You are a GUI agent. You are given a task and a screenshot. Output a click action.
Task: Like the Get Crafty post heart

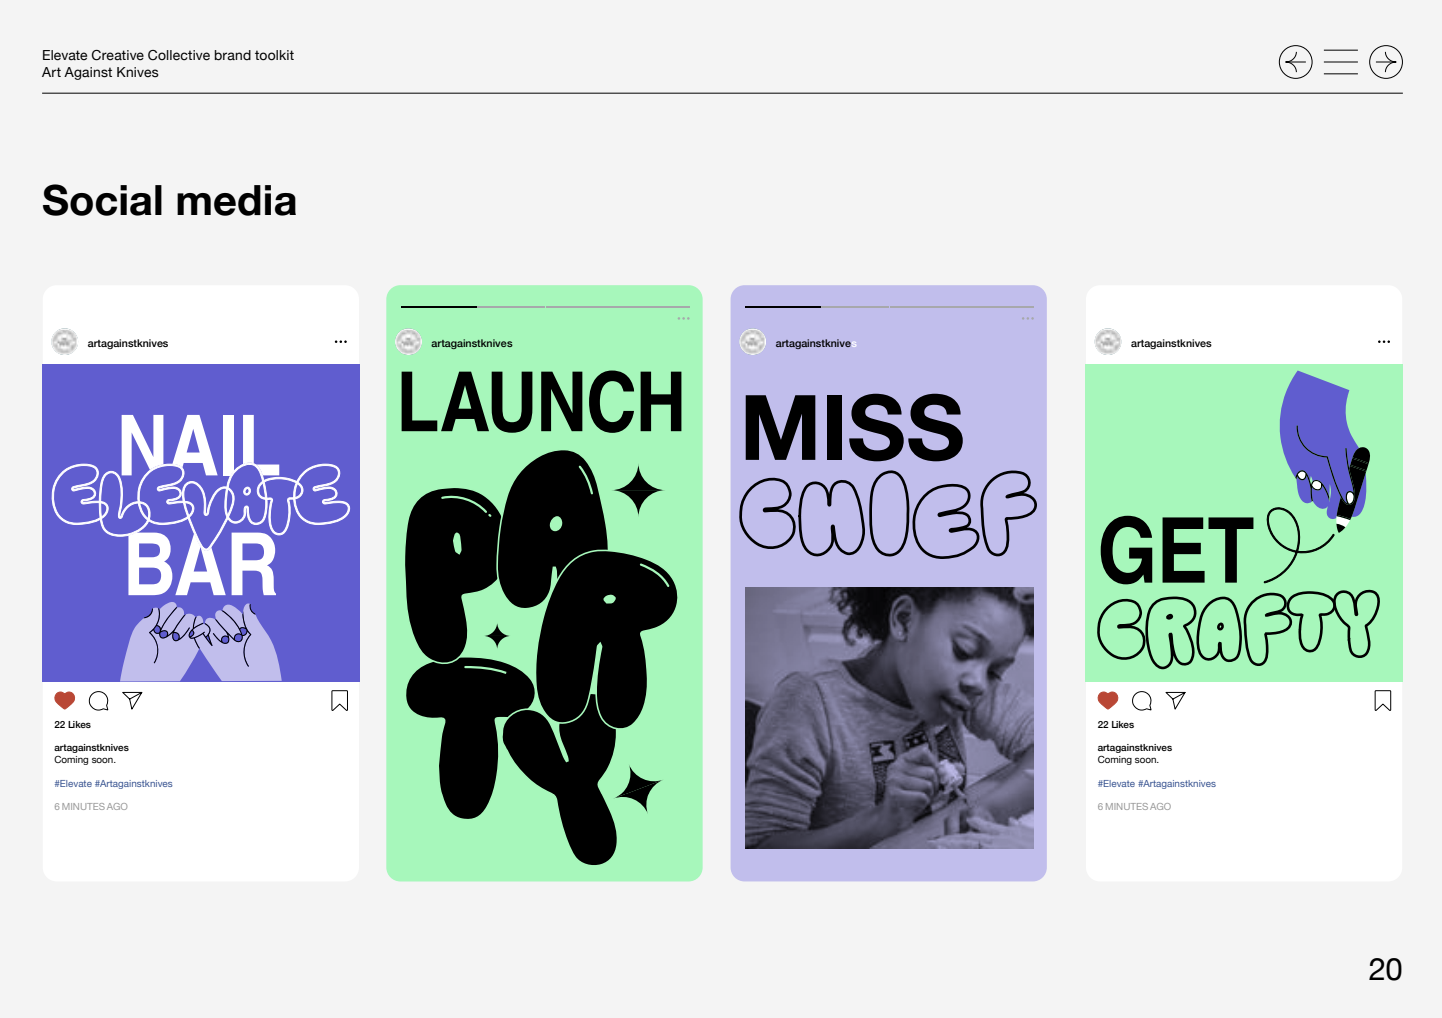click(x=1108, y=700)
